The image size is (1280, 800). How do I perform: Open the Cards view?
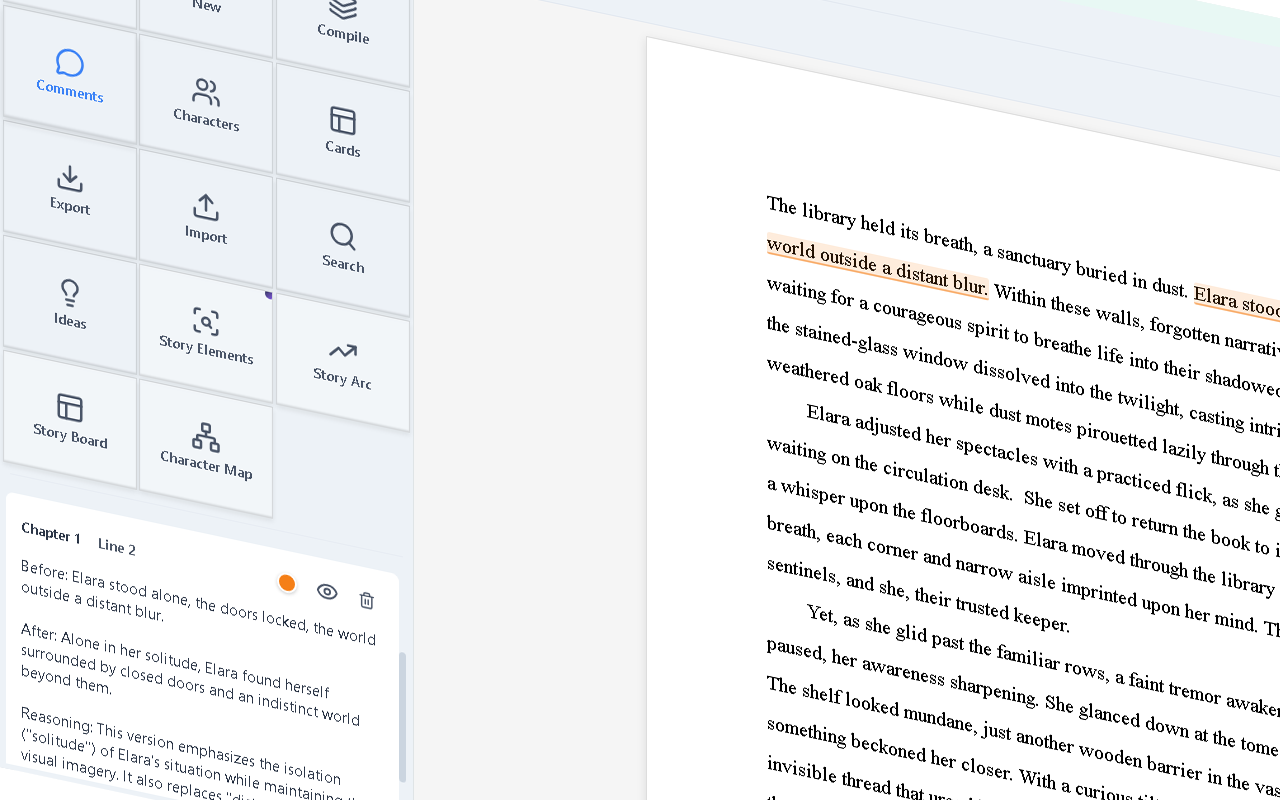pyautogui.click(x=343, y=132)
